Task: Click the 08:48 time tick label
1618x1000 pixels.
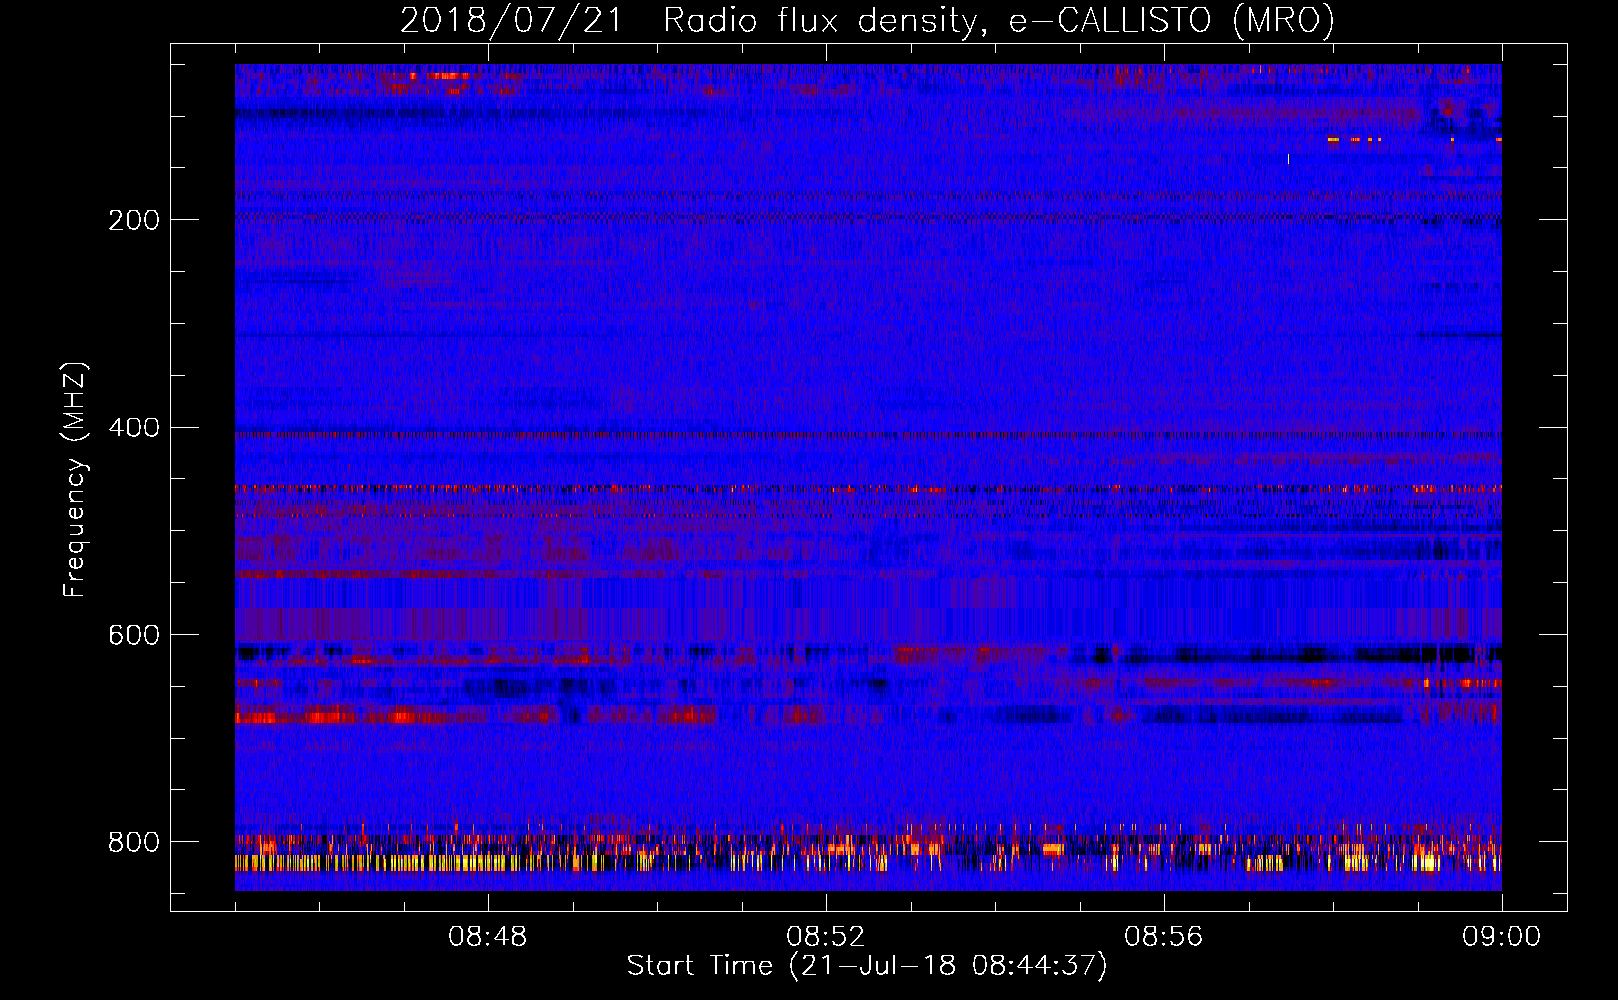Action: [488, 937]
